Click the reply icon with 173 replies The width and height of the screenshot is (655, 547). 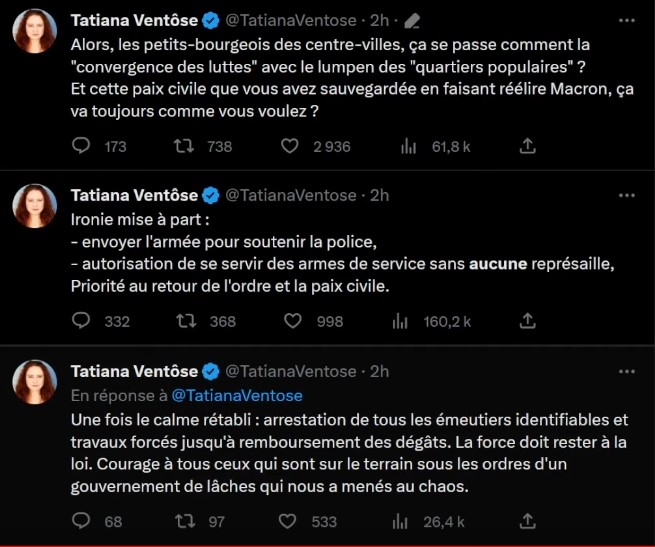(x=83, y=146)
